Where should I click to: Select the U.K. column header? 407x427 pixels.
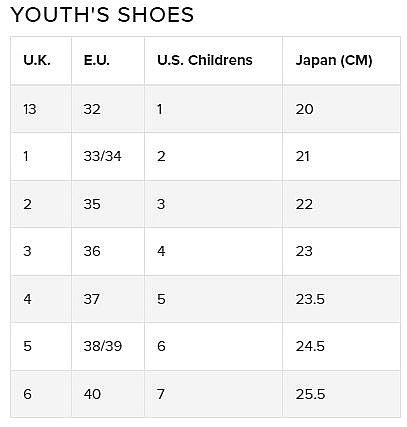(x=41, y=60)
